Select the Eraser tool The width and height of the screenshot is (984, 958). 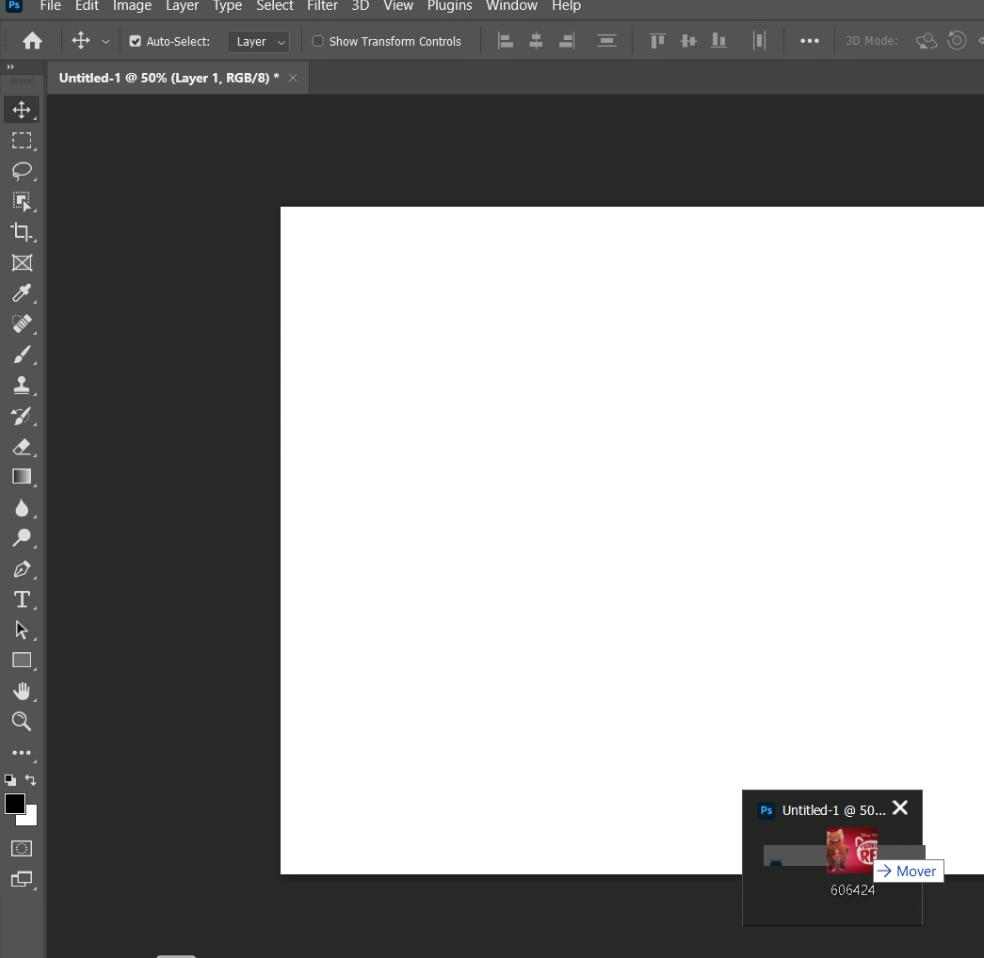(x=21, y=446)
